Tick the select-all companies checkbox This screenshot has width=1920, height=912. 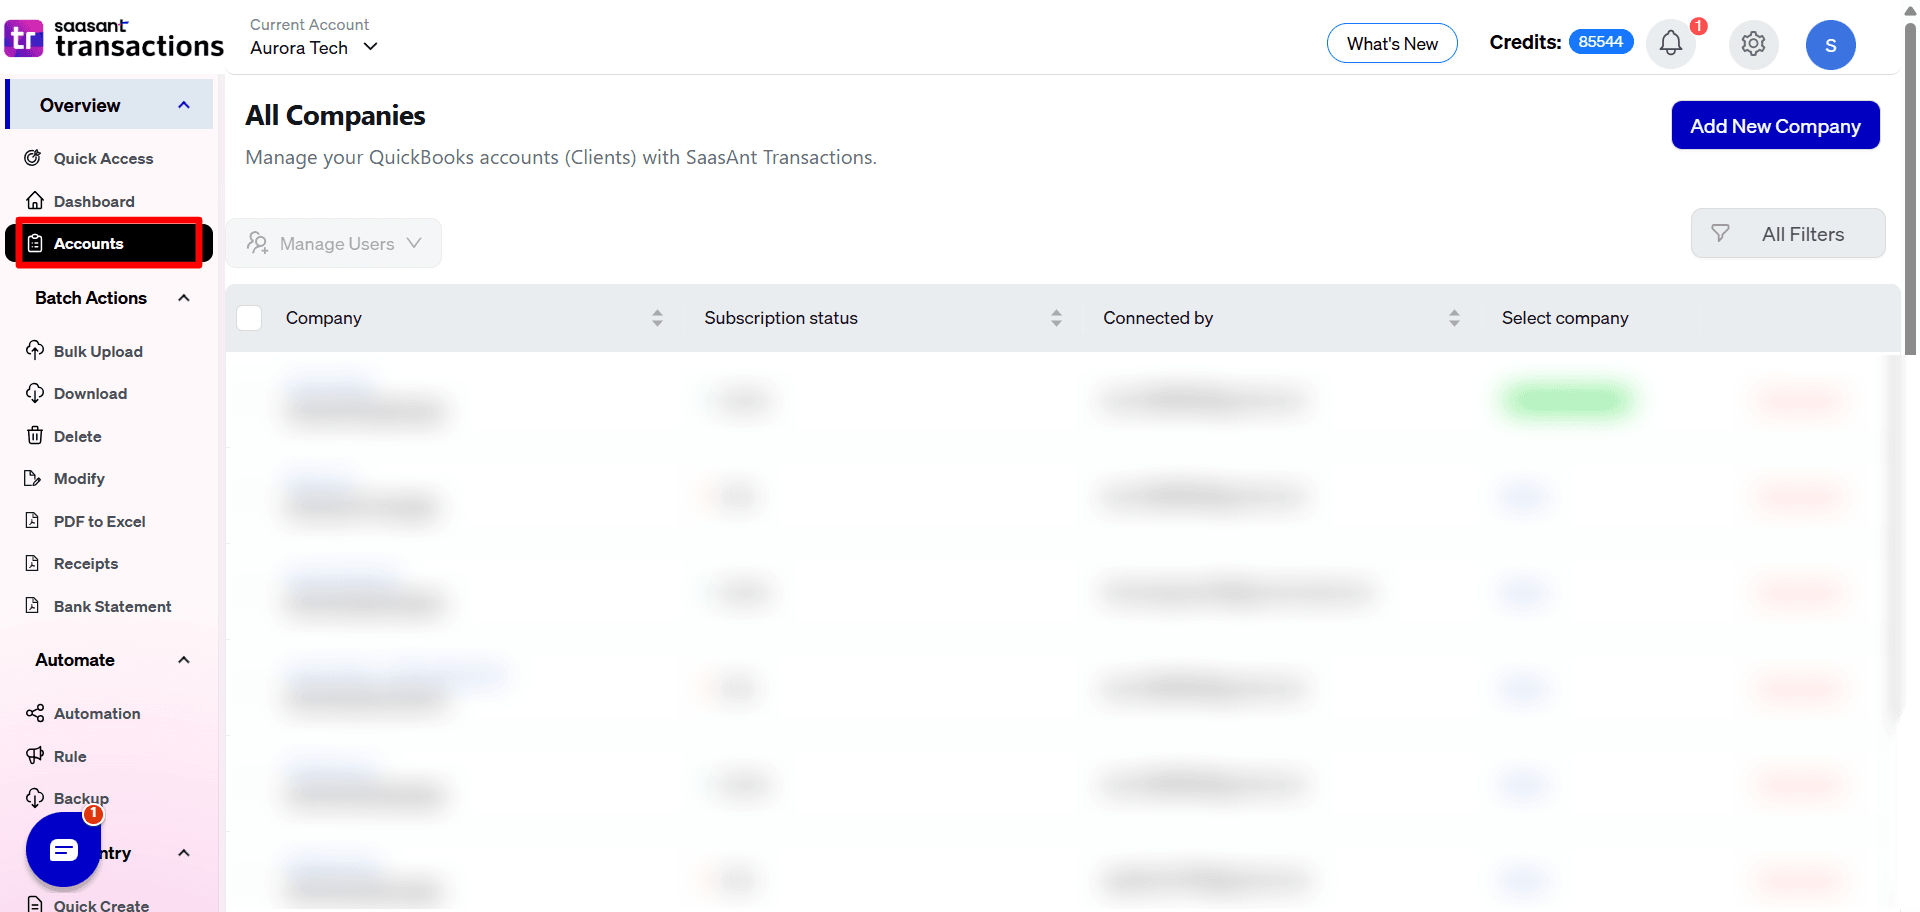tap(249, 318)
